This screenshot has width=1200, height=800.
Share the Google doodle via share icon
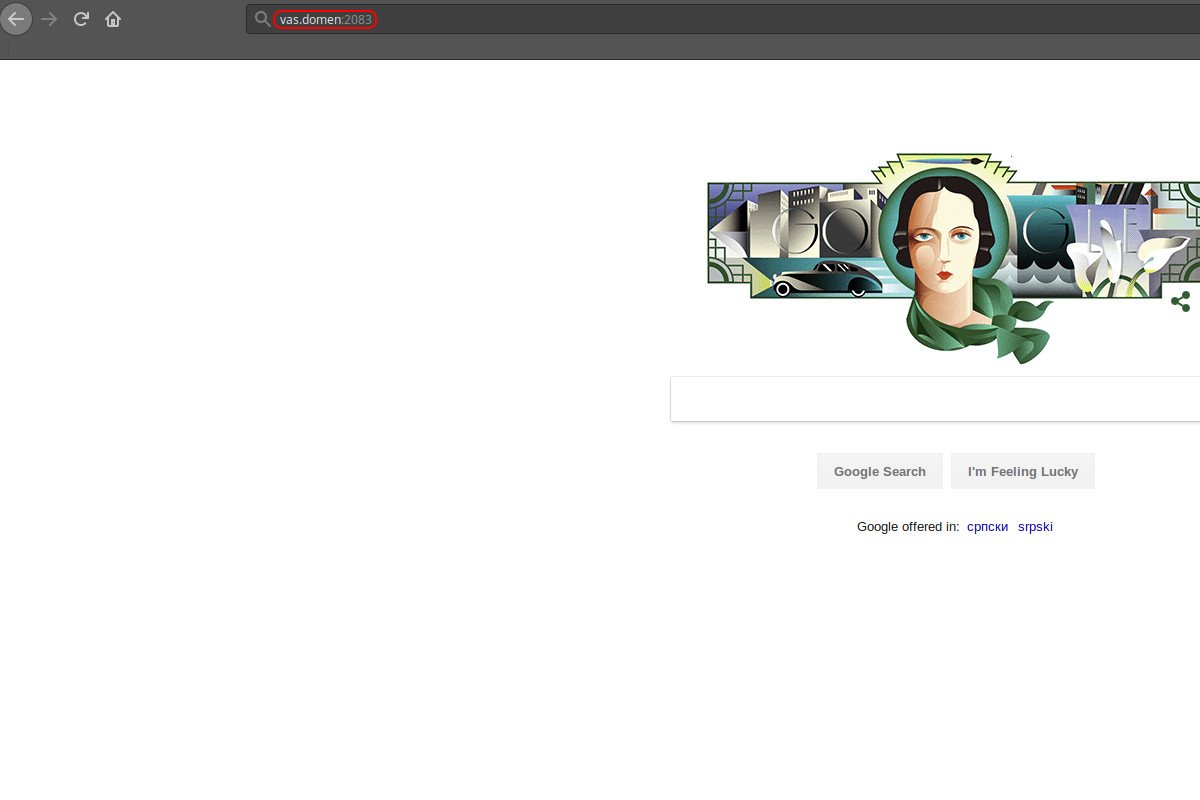point(1181,301)
